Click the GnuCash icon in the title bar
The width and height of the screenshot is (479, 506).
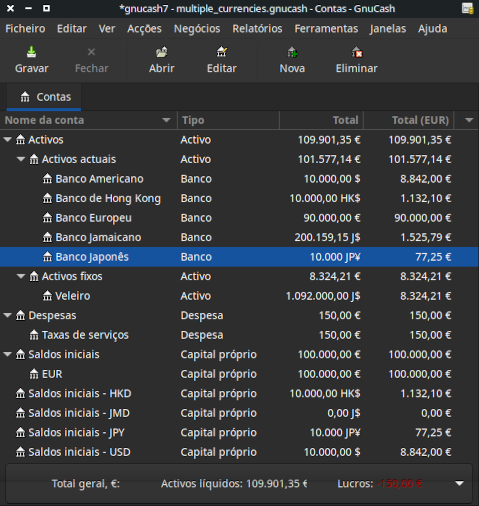[x=467, y=8]
